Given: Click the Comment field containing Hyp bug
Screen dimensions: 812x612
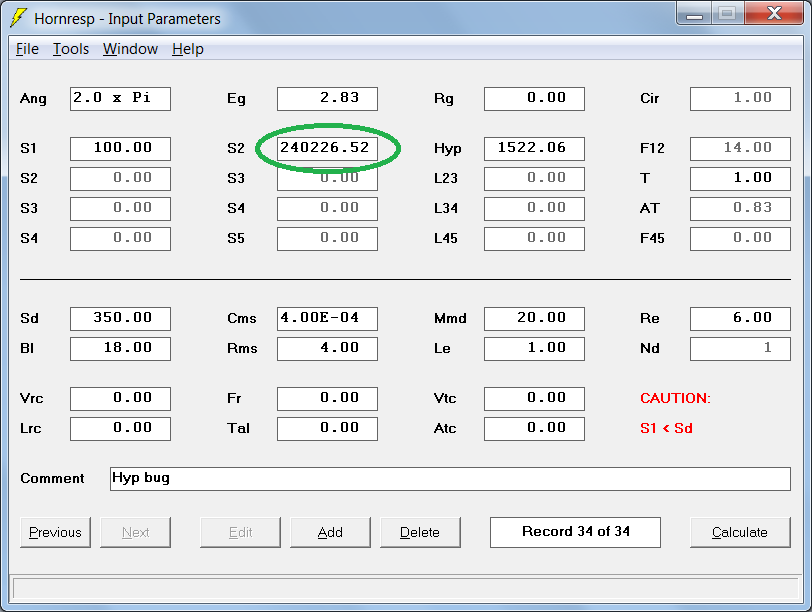Looking at the screenshot, I should (x=450, y=478).
